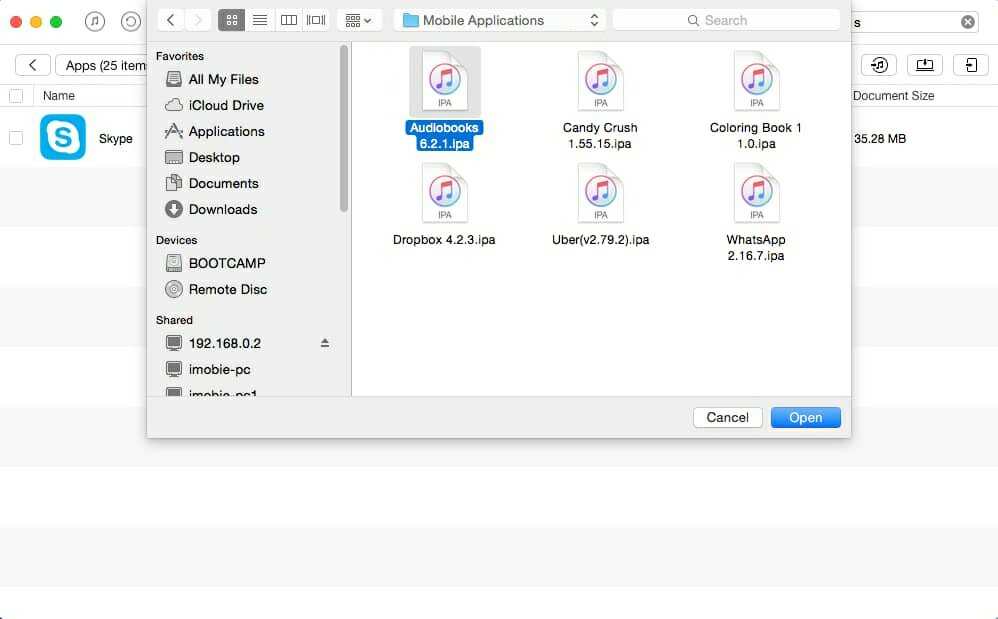Clear the main window search field
This screenshot has width=998, height=619.
[x=967, y=22]
